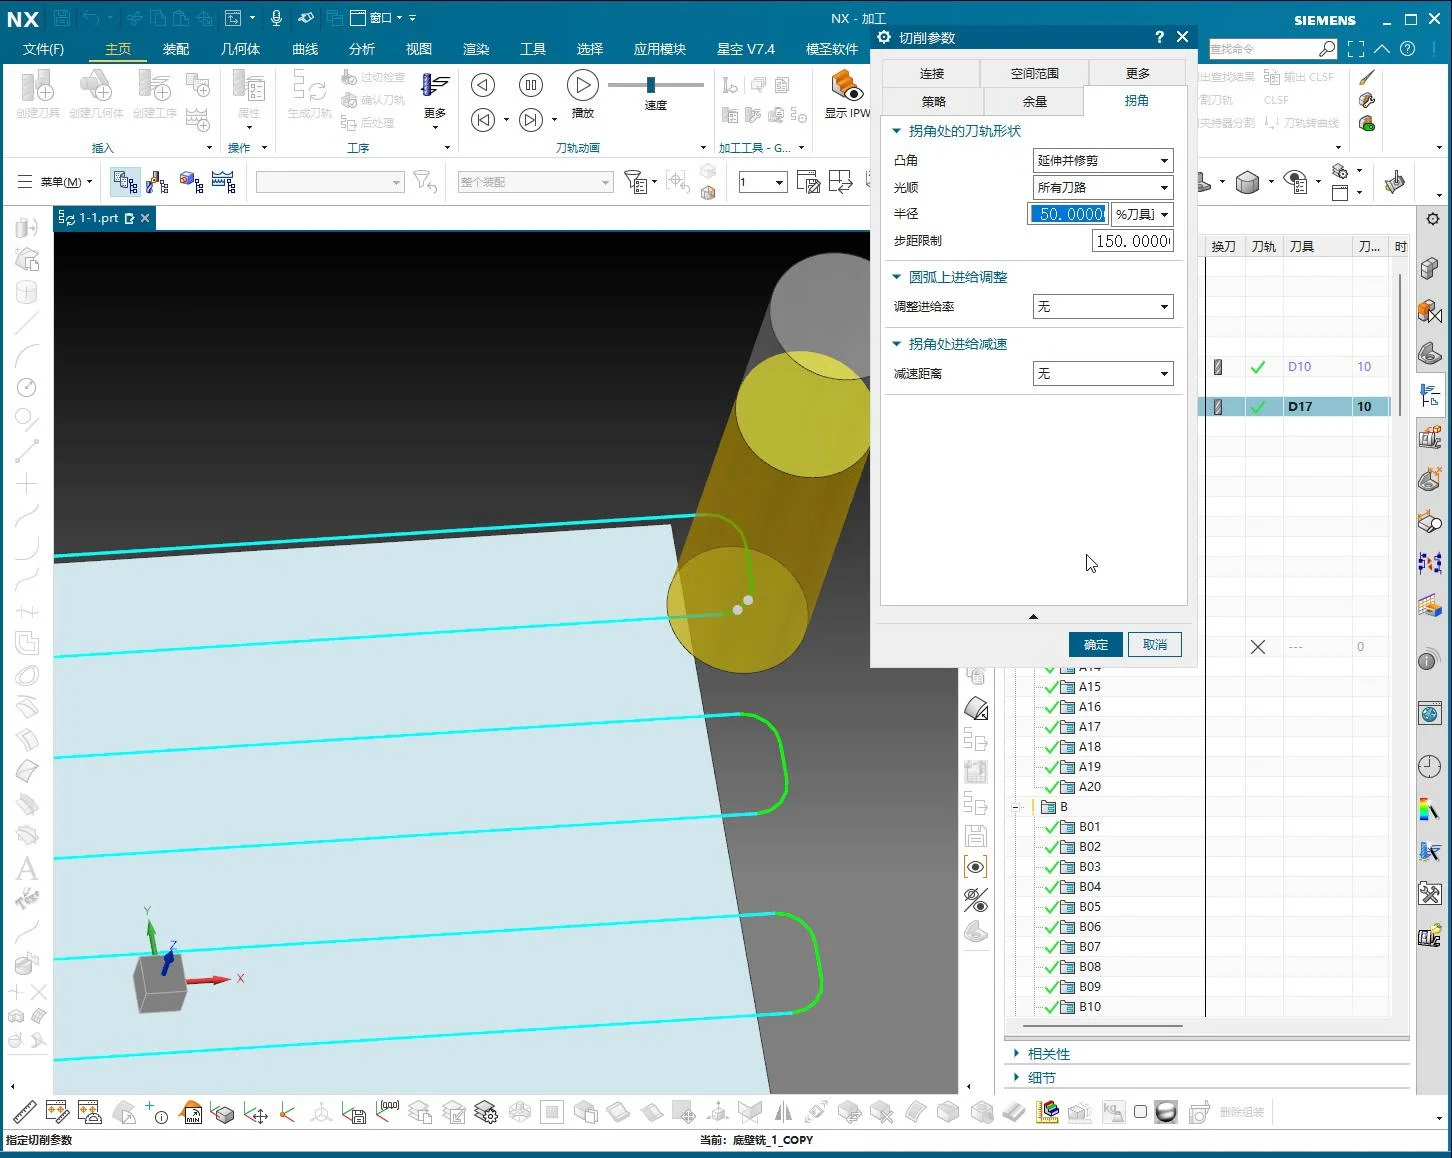Cancel the dialog using 取消
1452x1158 pixels.
[1154, 644]
